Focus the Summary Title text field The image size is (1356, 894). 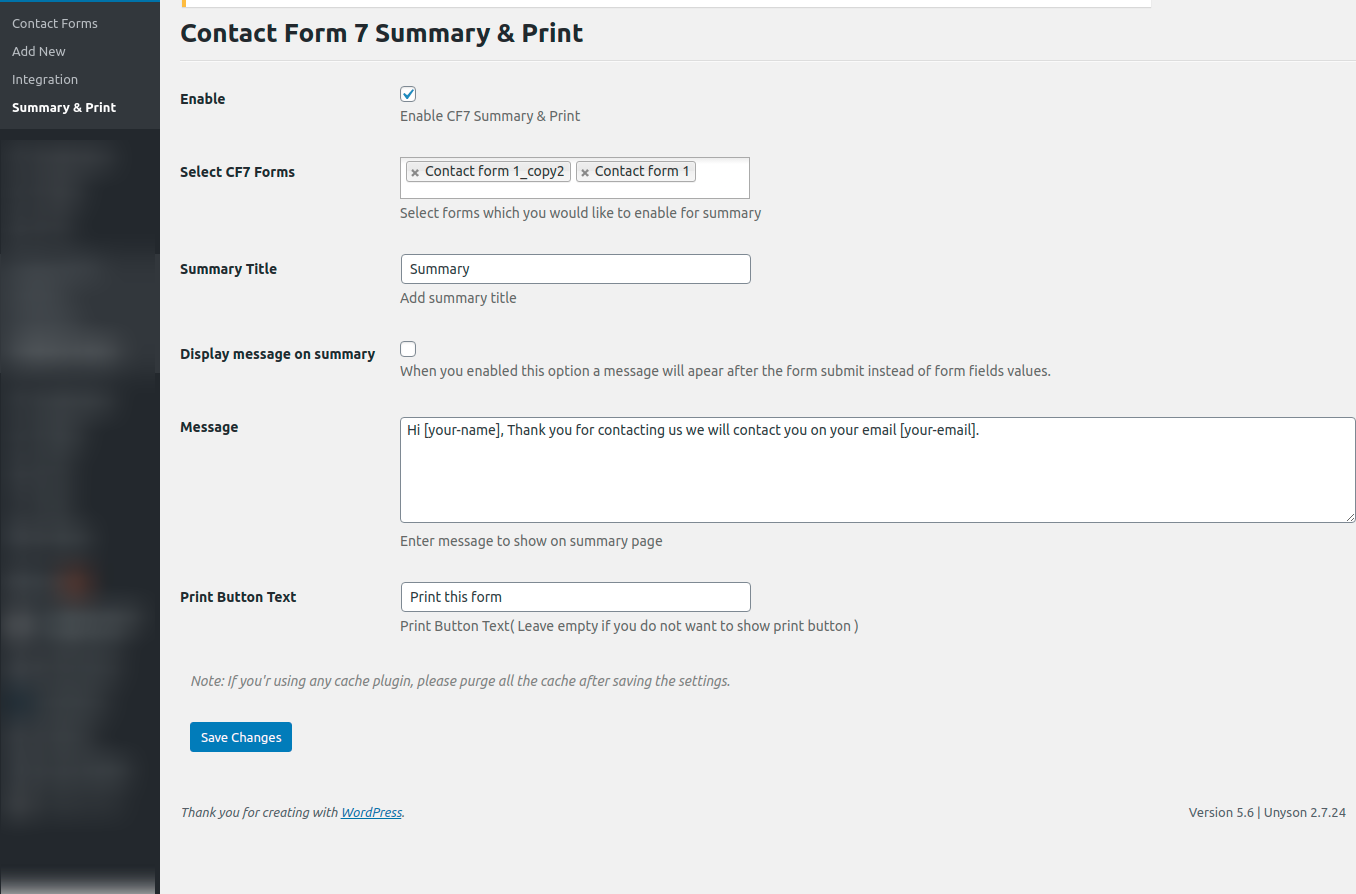(x=575, y=269)
